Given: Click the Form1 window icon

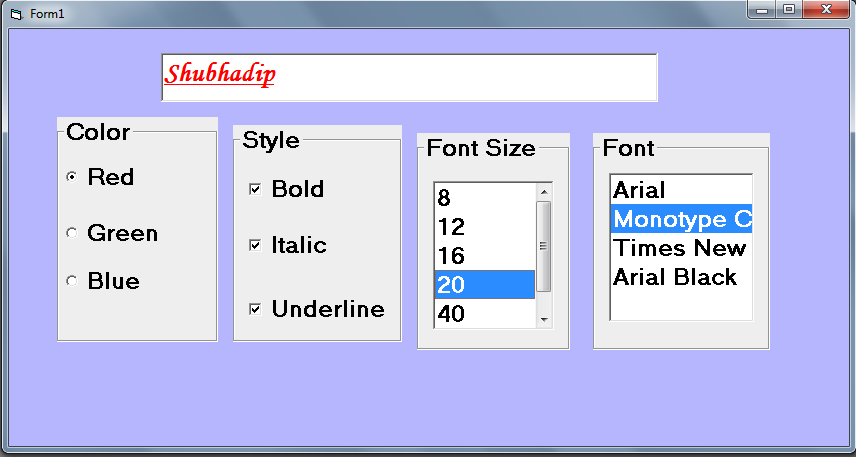Looking at the screenshot, I should pos(14,13).
